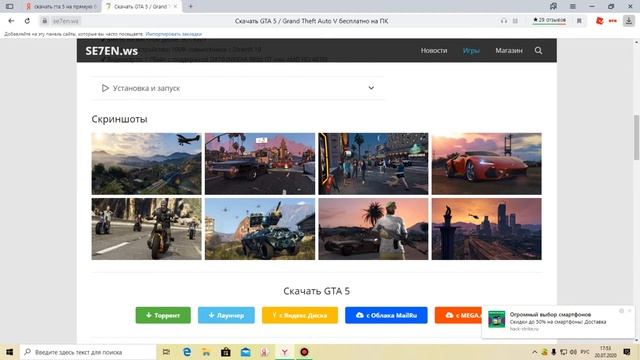Open the screenshot of the city skyline at sunset
The image size is (640, 360).
tap(487, 229)
